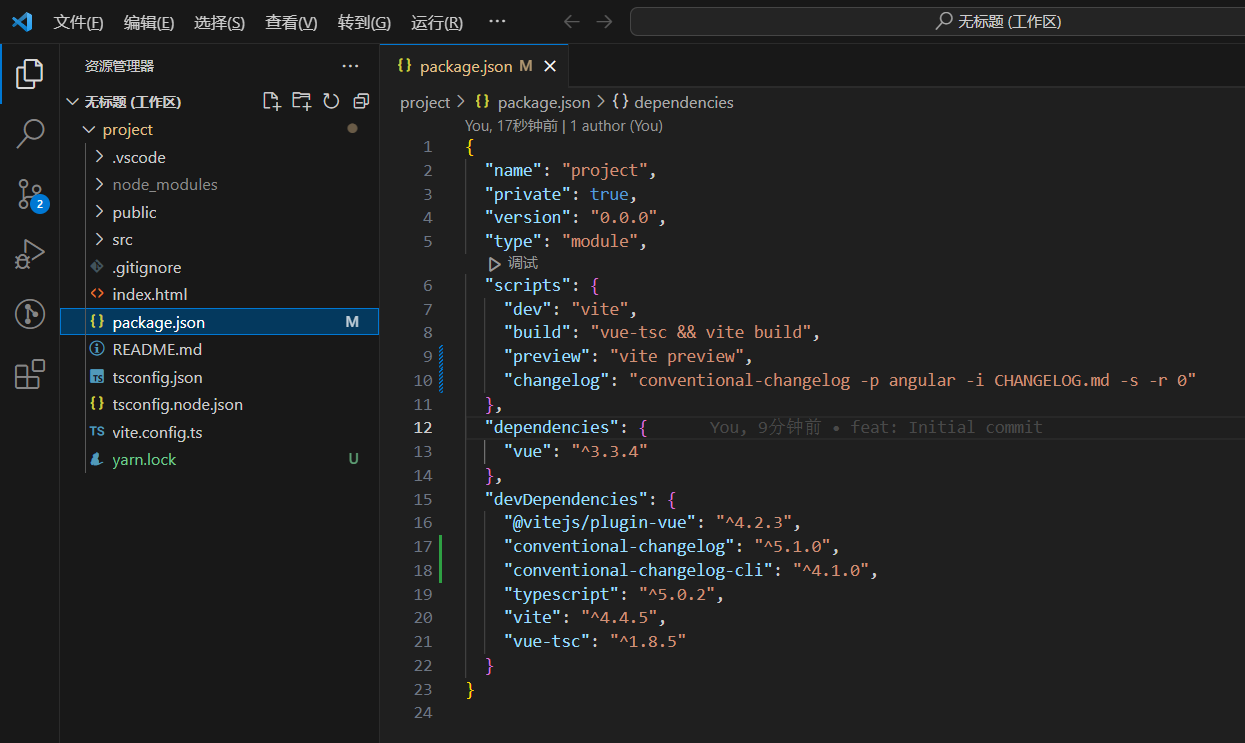
Task: Open the Search view in activity bar
Action: [x=30, y=134]
